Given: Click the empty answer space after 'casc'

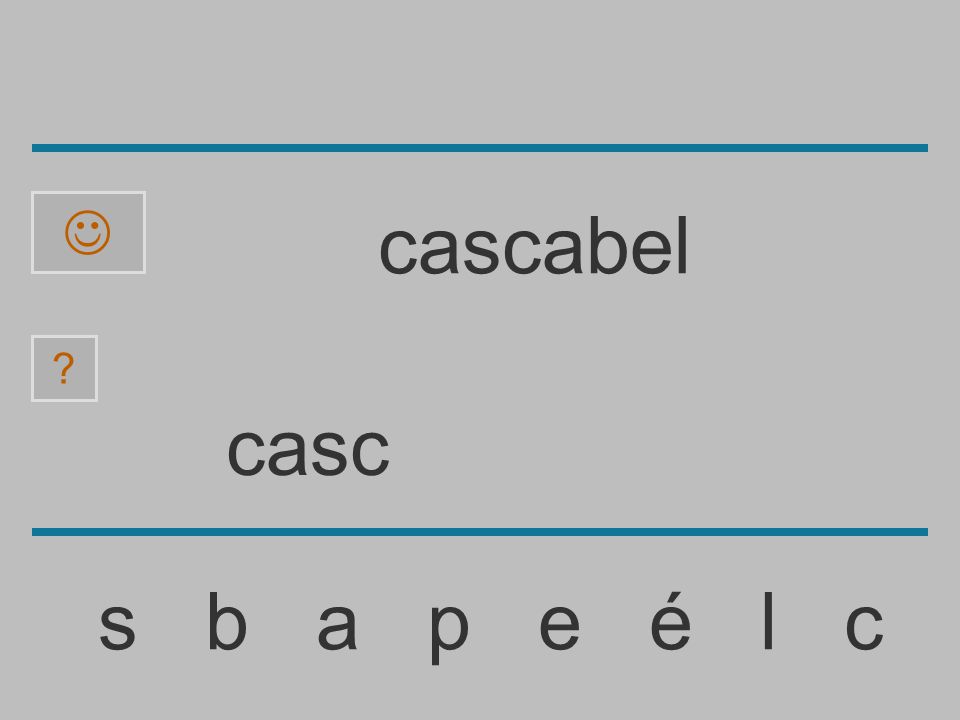Looking at the screenshot, I should tap(612, 452).
